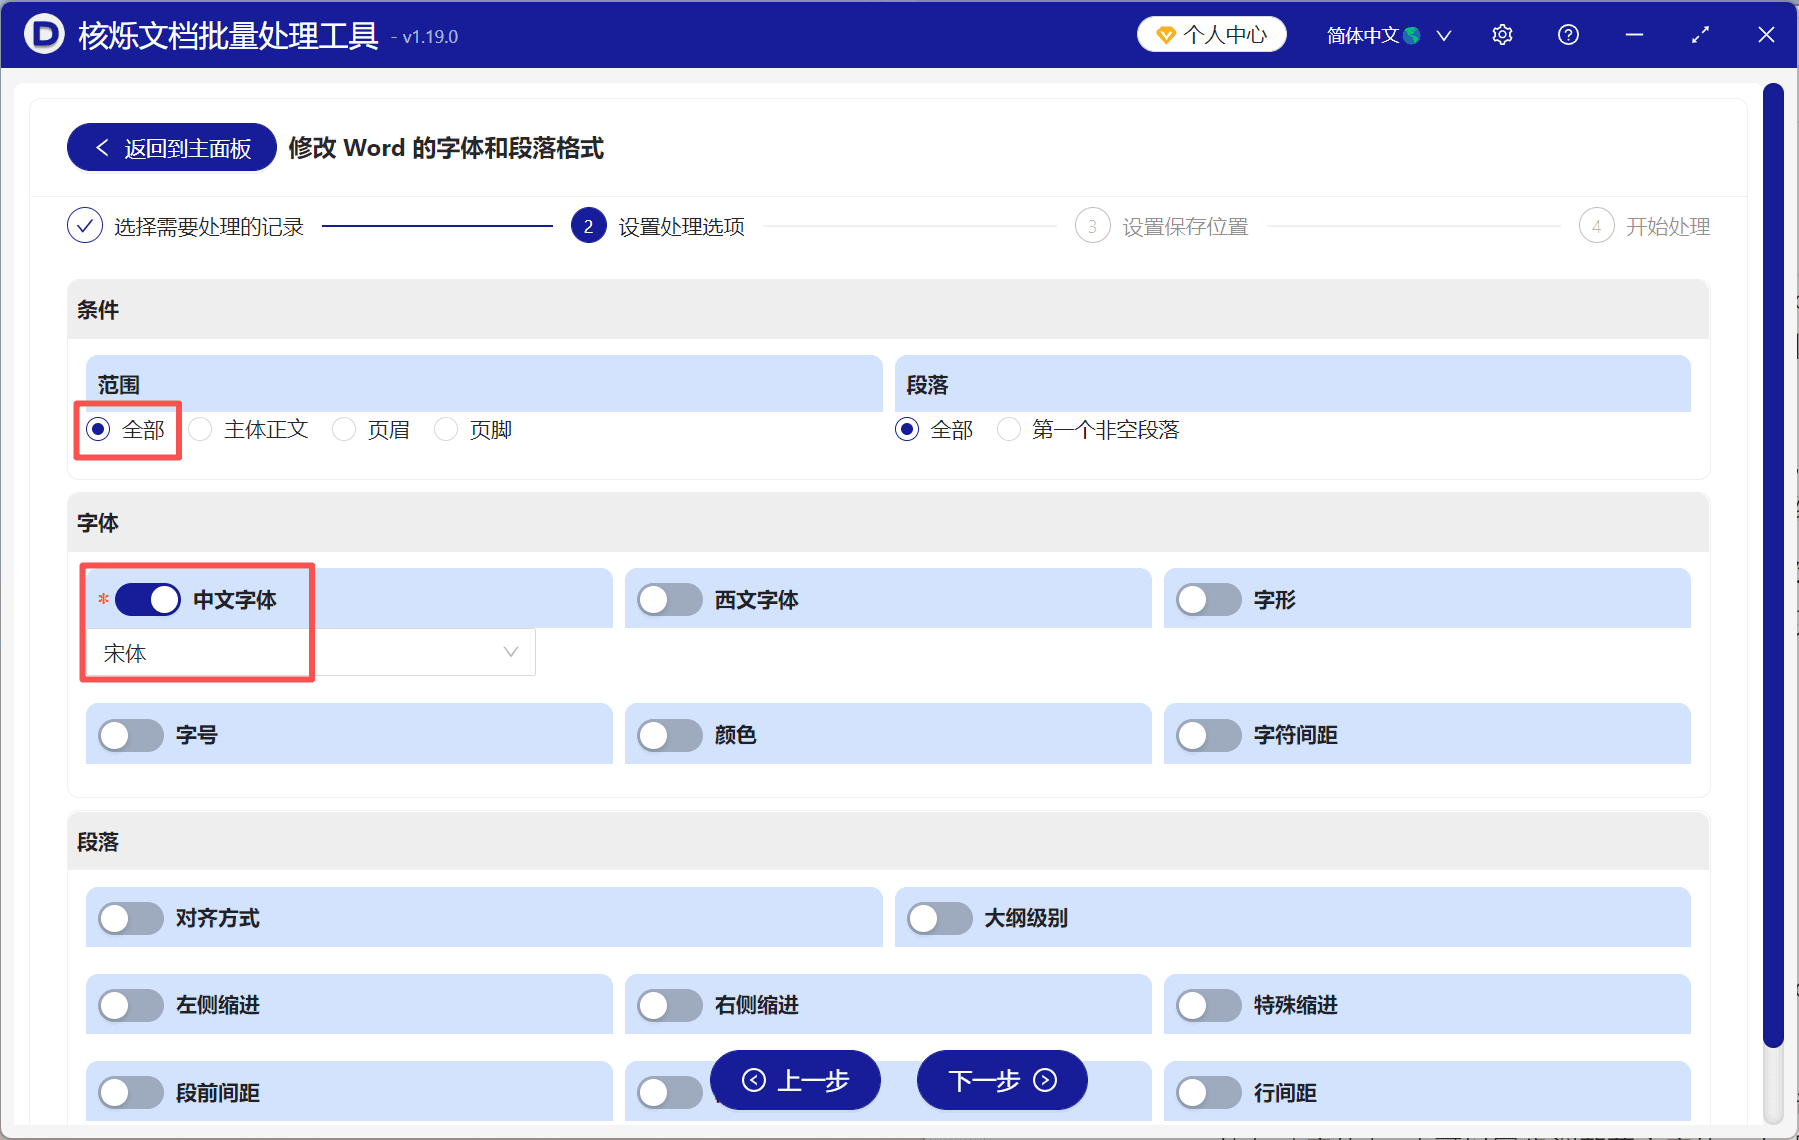The width and height of the screenshot is (1799, 1140).
Task: Disable the 中文字体 toggle
Action: click(x=147, y=599)
